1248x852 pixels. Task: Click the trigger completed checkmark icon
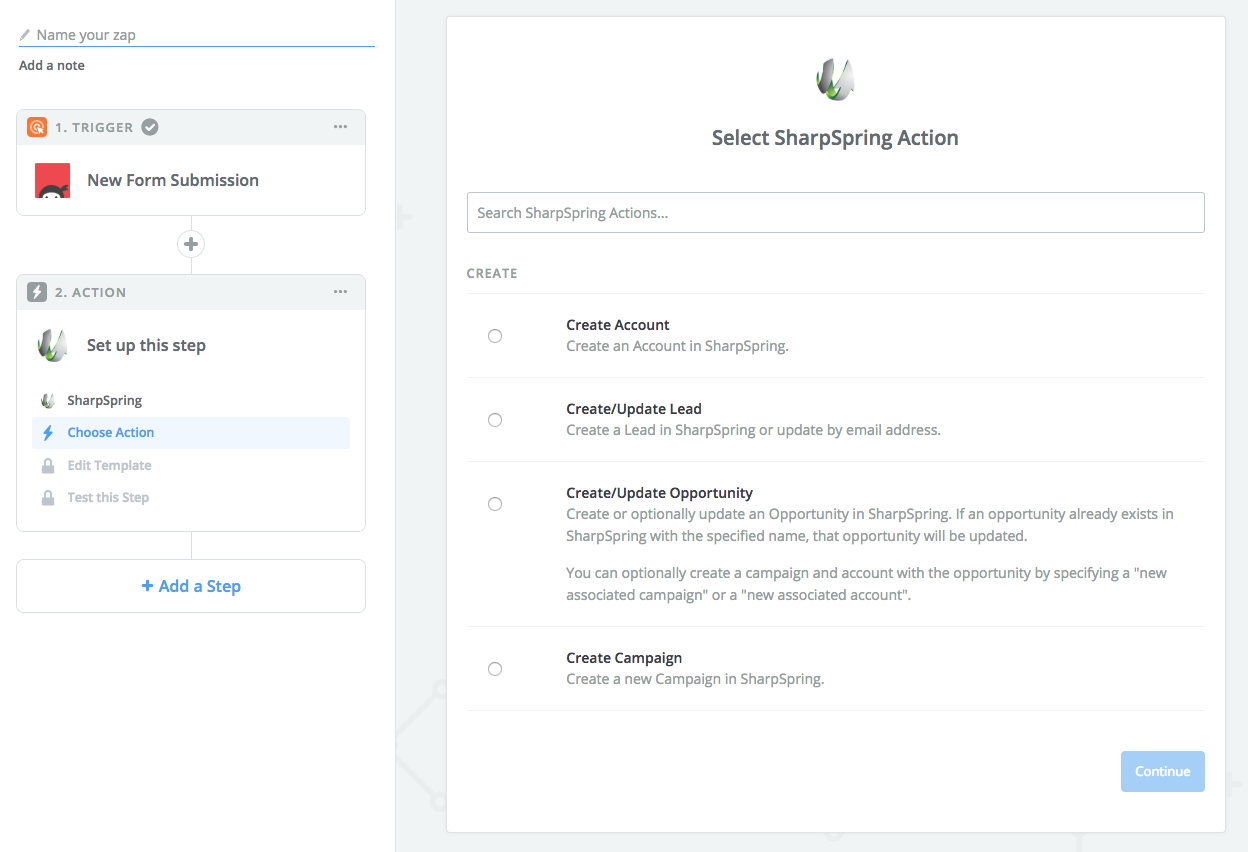tap(150, 127)
